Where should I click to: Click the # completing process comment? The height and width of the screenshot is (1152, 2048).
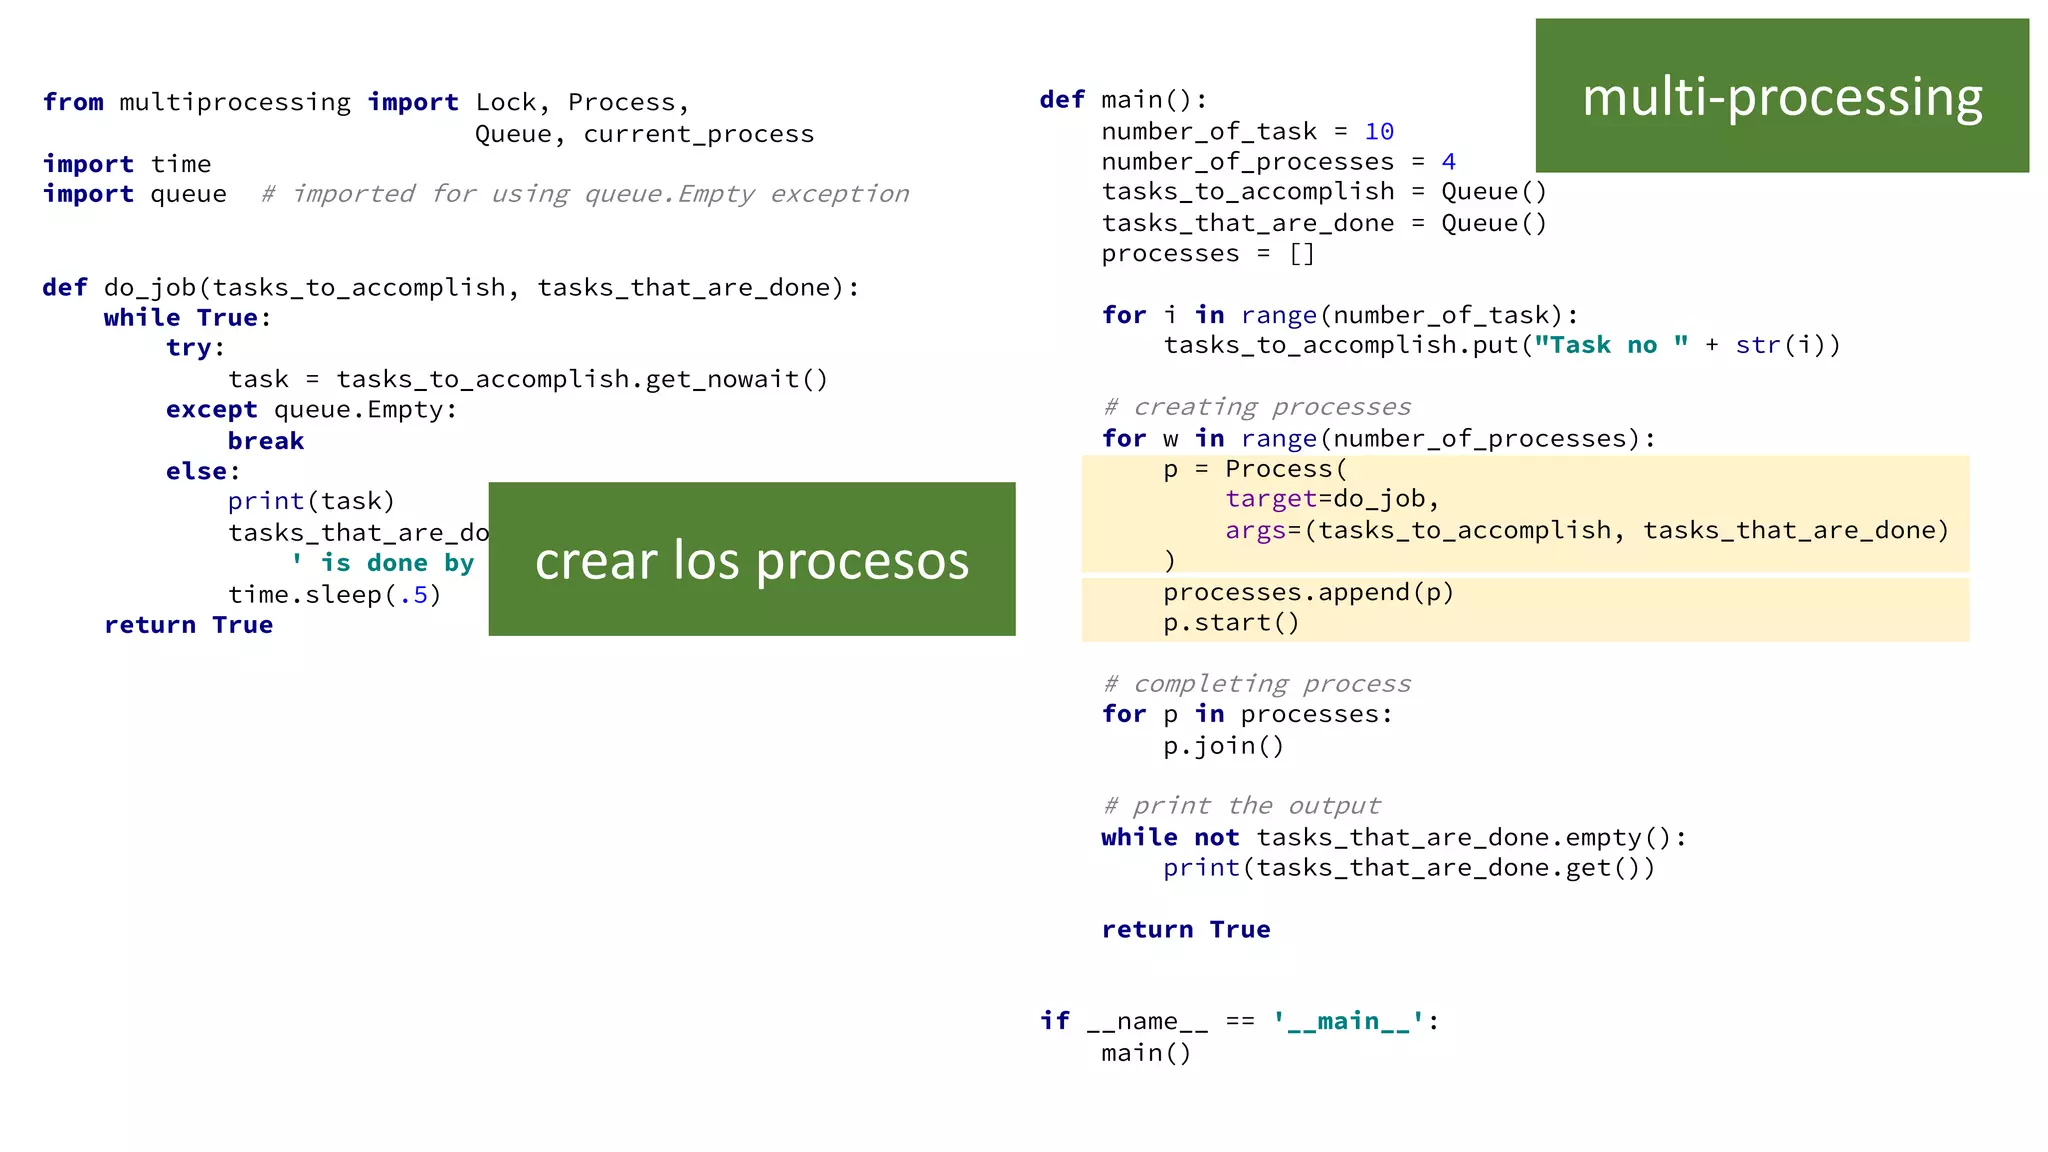point(1257,684)
